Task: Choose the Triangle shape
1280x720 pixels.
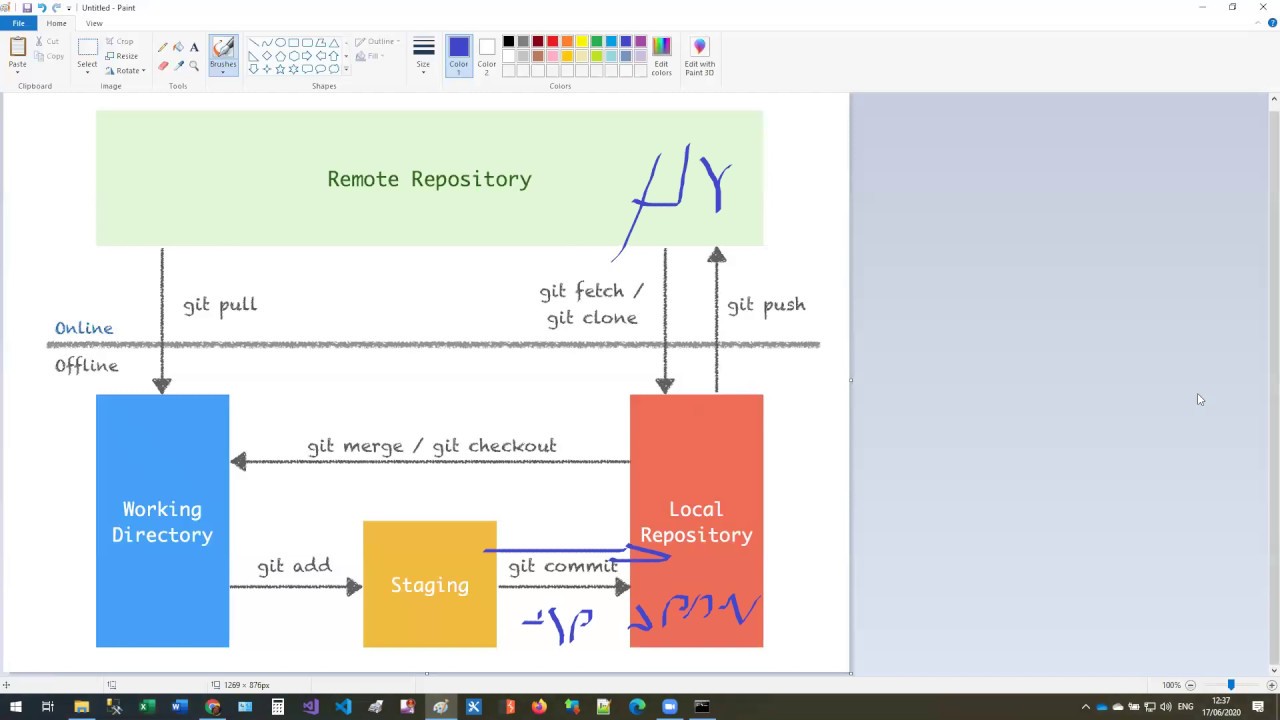Action: point(333,43)
